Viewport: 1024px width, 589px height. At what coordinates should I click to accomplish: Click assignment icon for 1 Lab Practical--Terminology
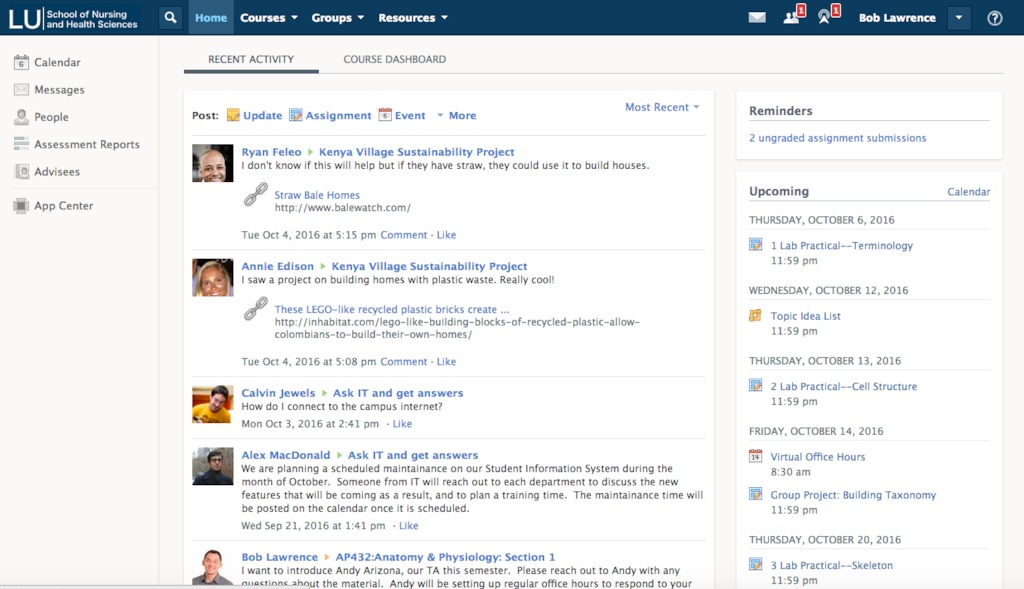(x=756, y=245)
